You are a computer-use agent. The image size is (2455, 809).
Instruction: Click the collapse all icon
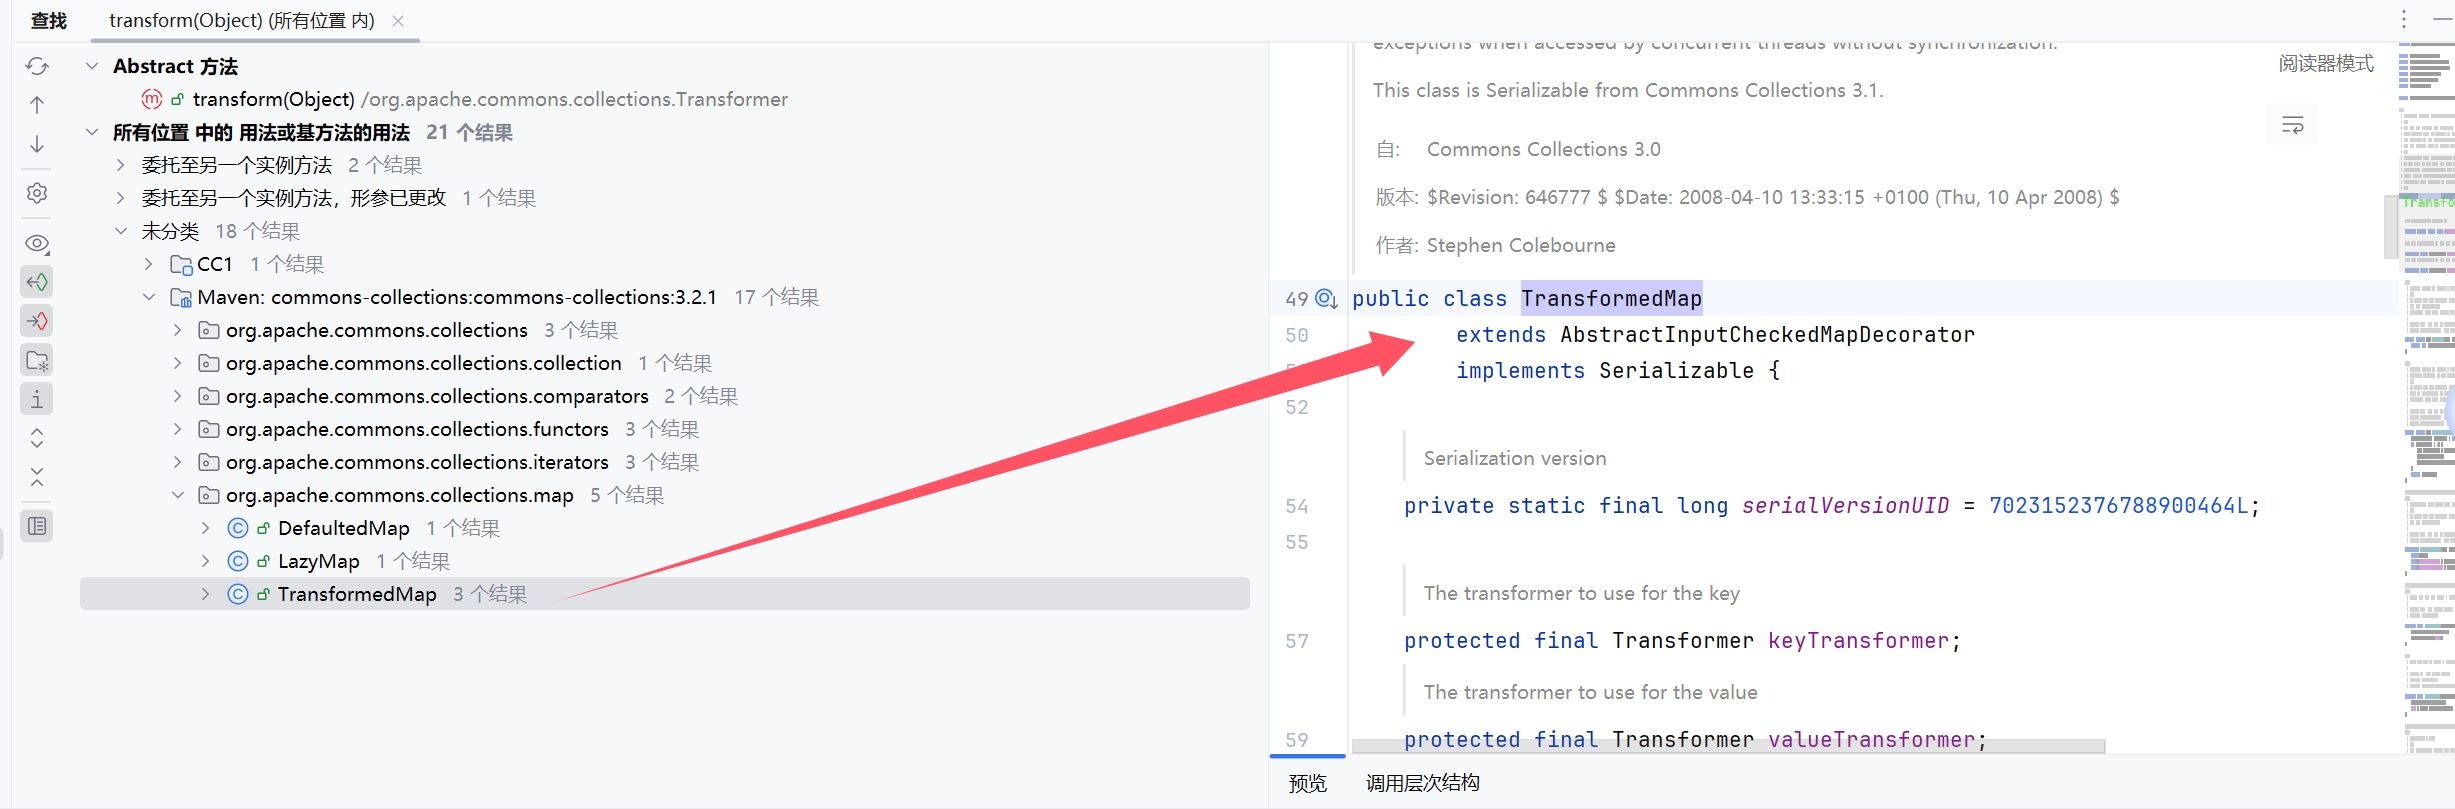pyautogui.click(x=37, y=477)
